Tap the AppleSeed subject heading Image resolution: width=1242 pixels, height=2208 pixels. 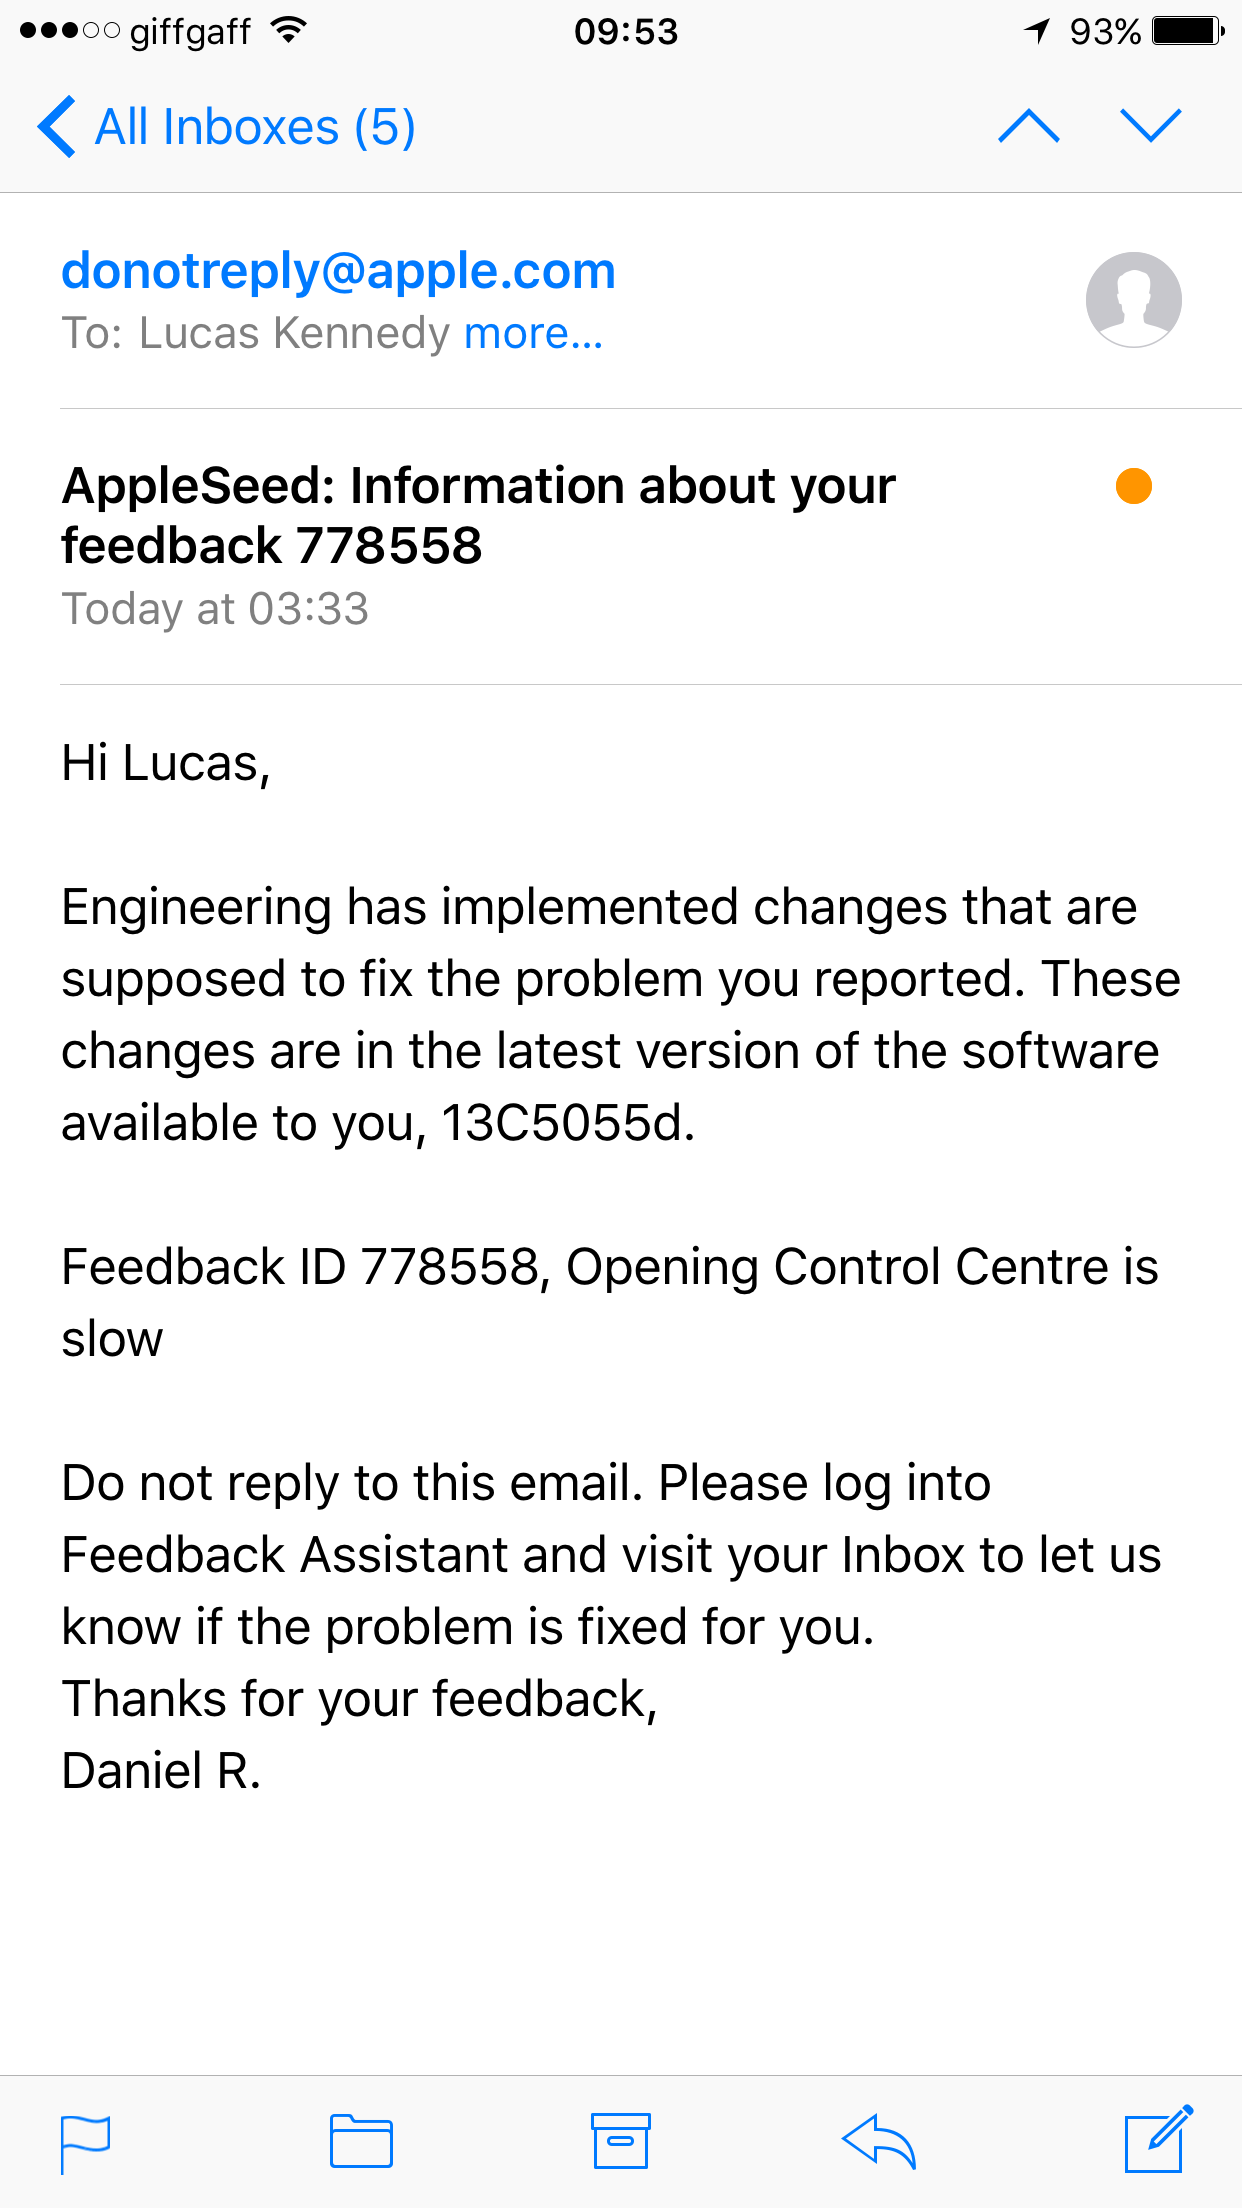point(478,516)
